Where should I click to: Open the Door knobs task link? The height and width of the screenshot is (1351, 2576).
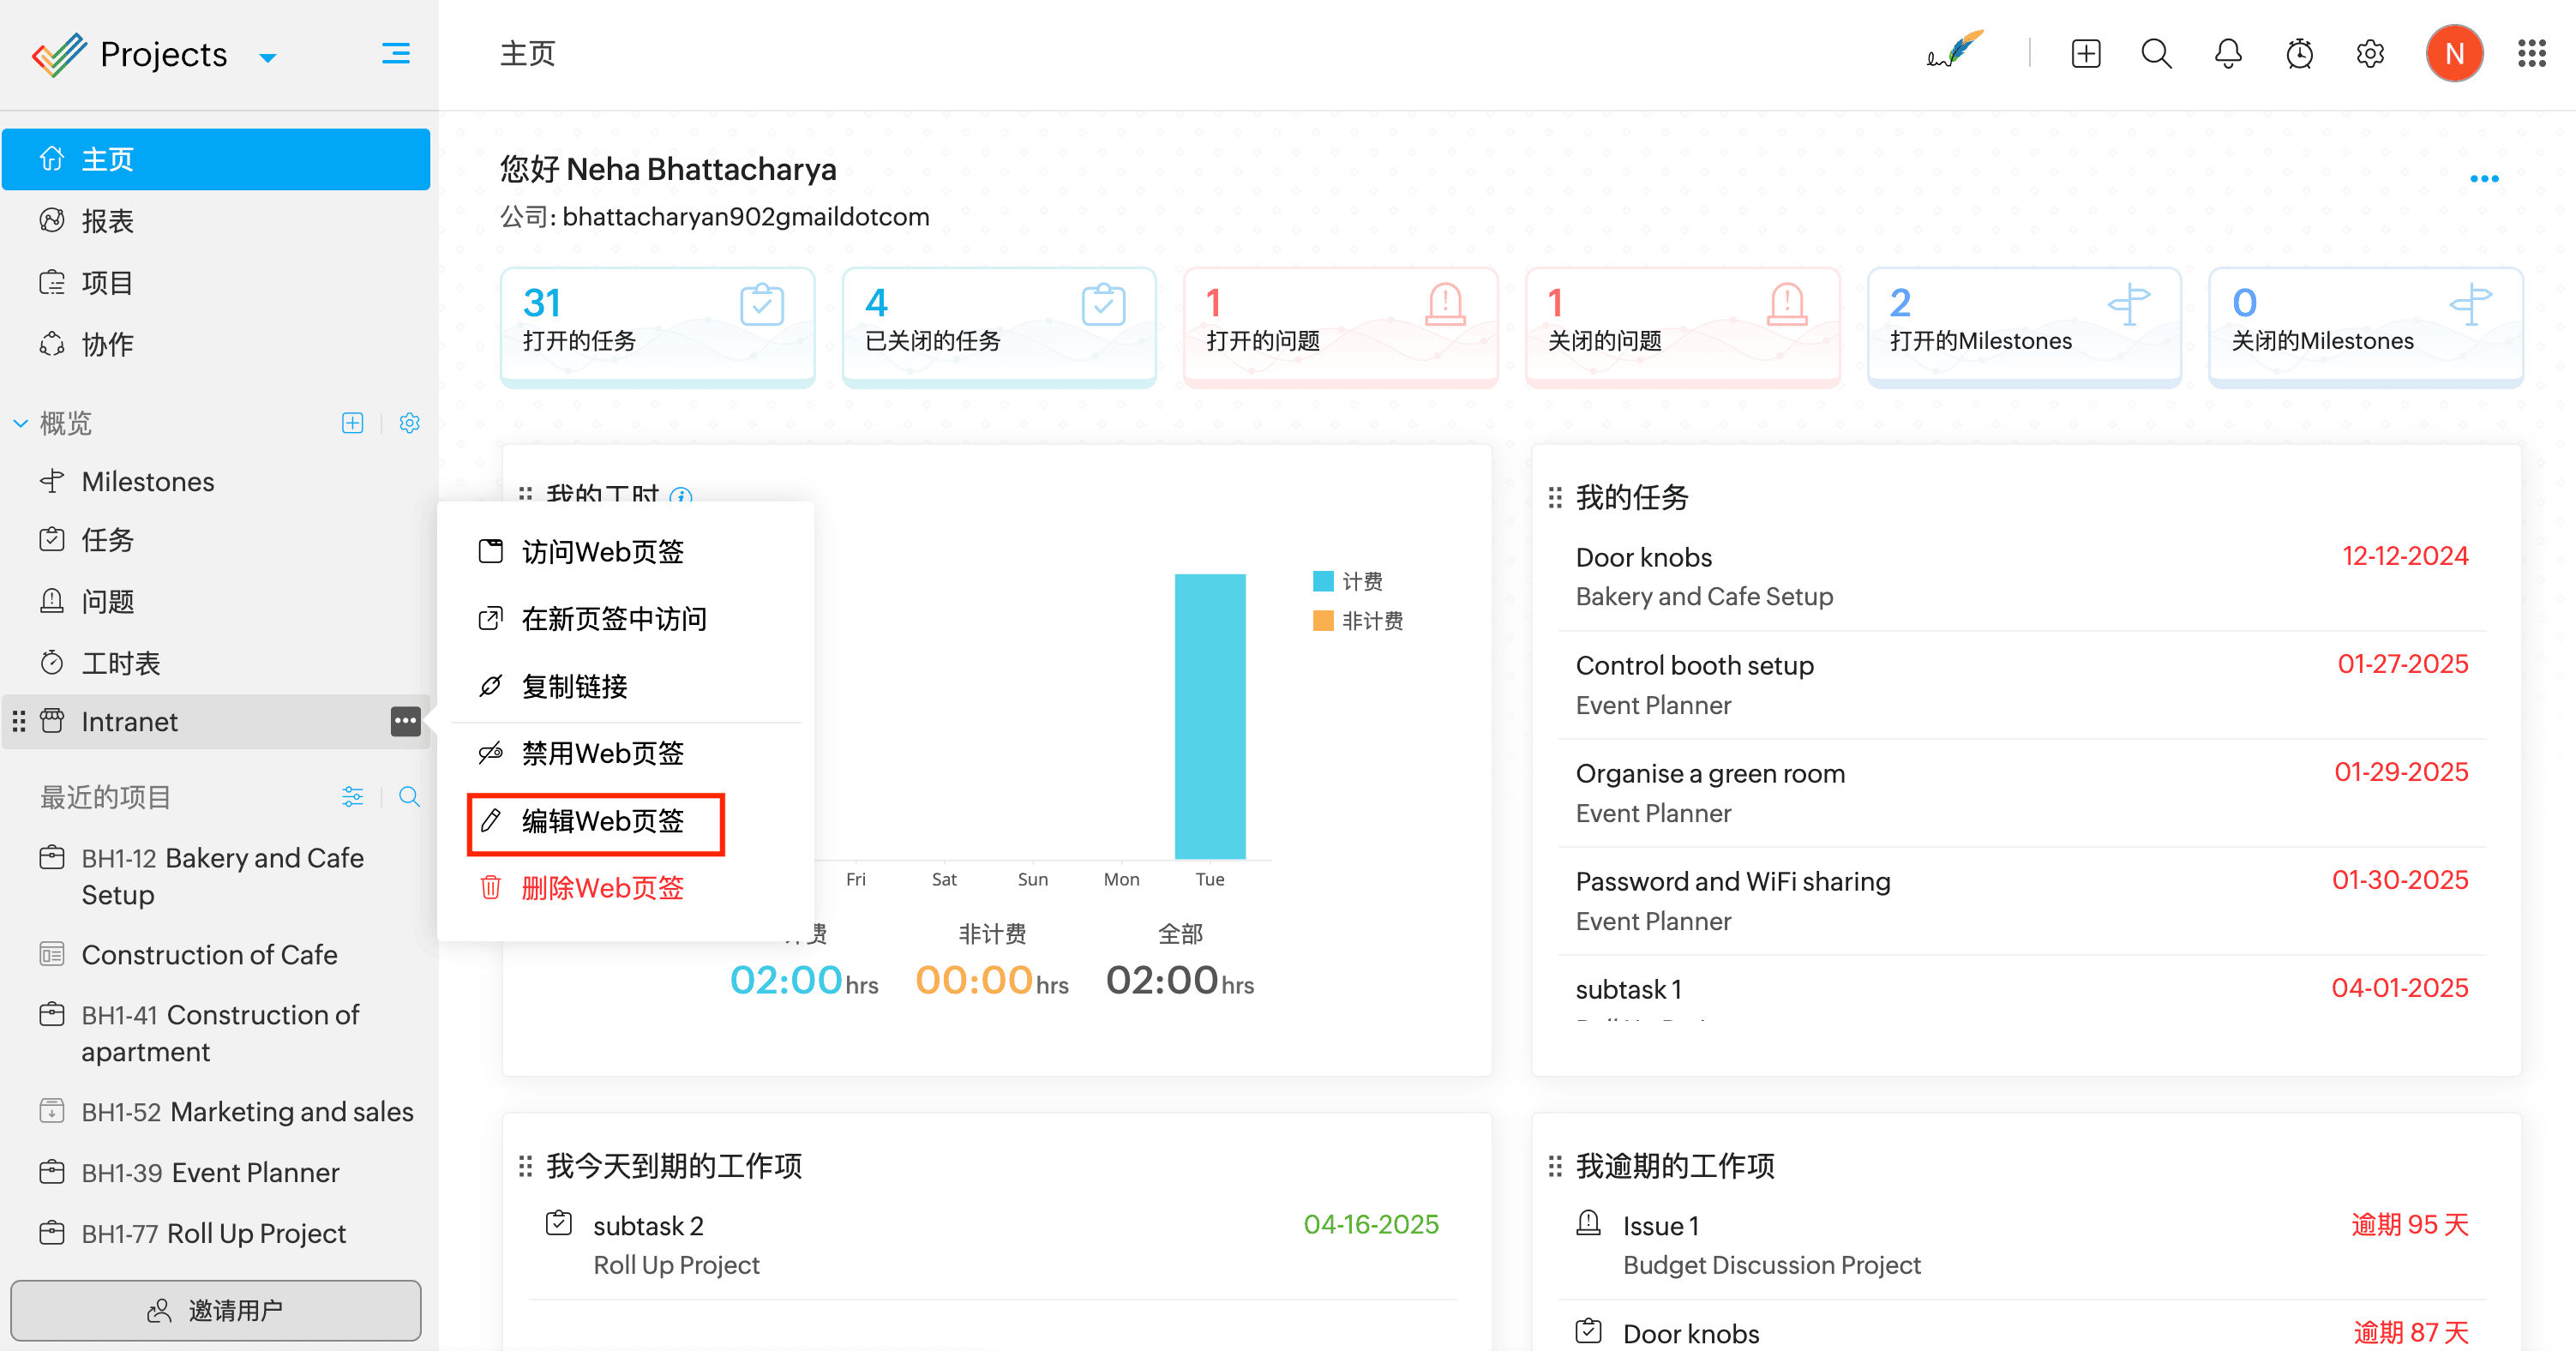tap(1643, 557)
